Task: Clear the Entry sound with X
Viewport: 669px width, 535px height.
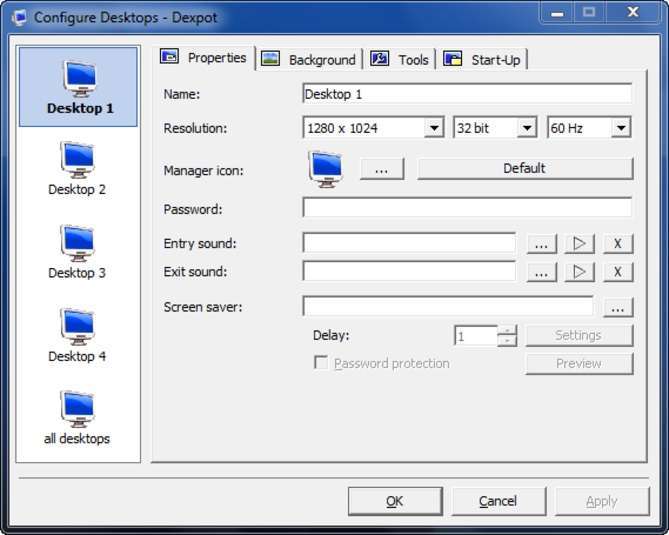Action: click(x=618, y=244)
